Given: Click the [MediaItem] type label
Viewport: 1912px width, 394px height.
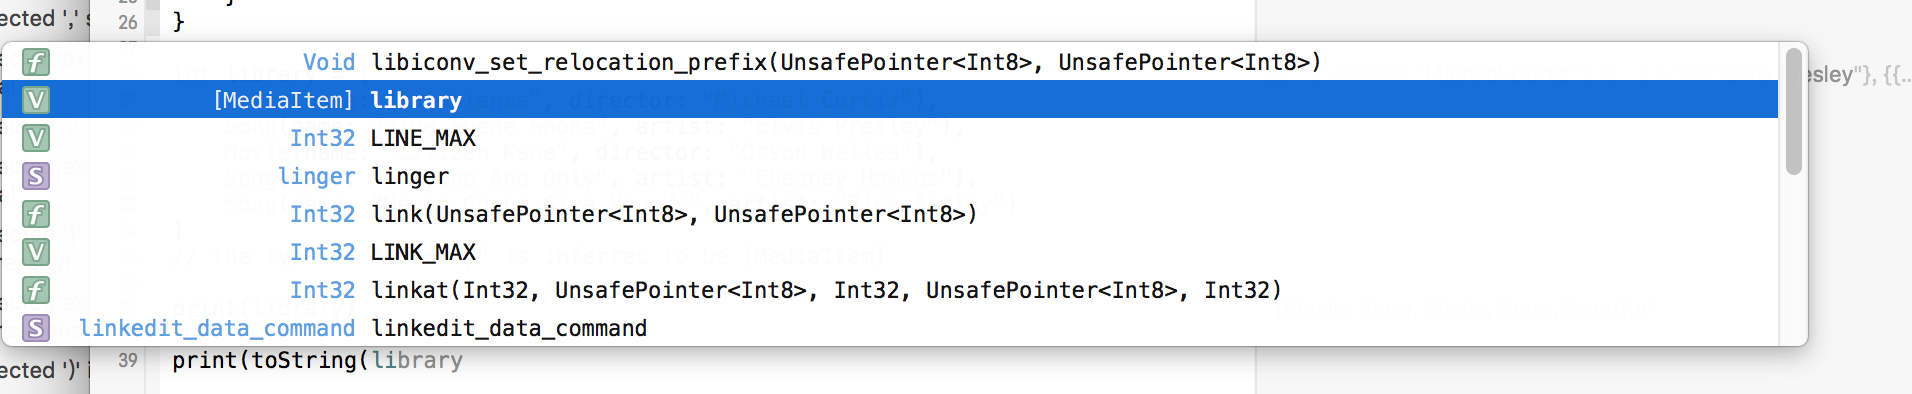Looking at the screenshot, I should [x=283, y=100].
